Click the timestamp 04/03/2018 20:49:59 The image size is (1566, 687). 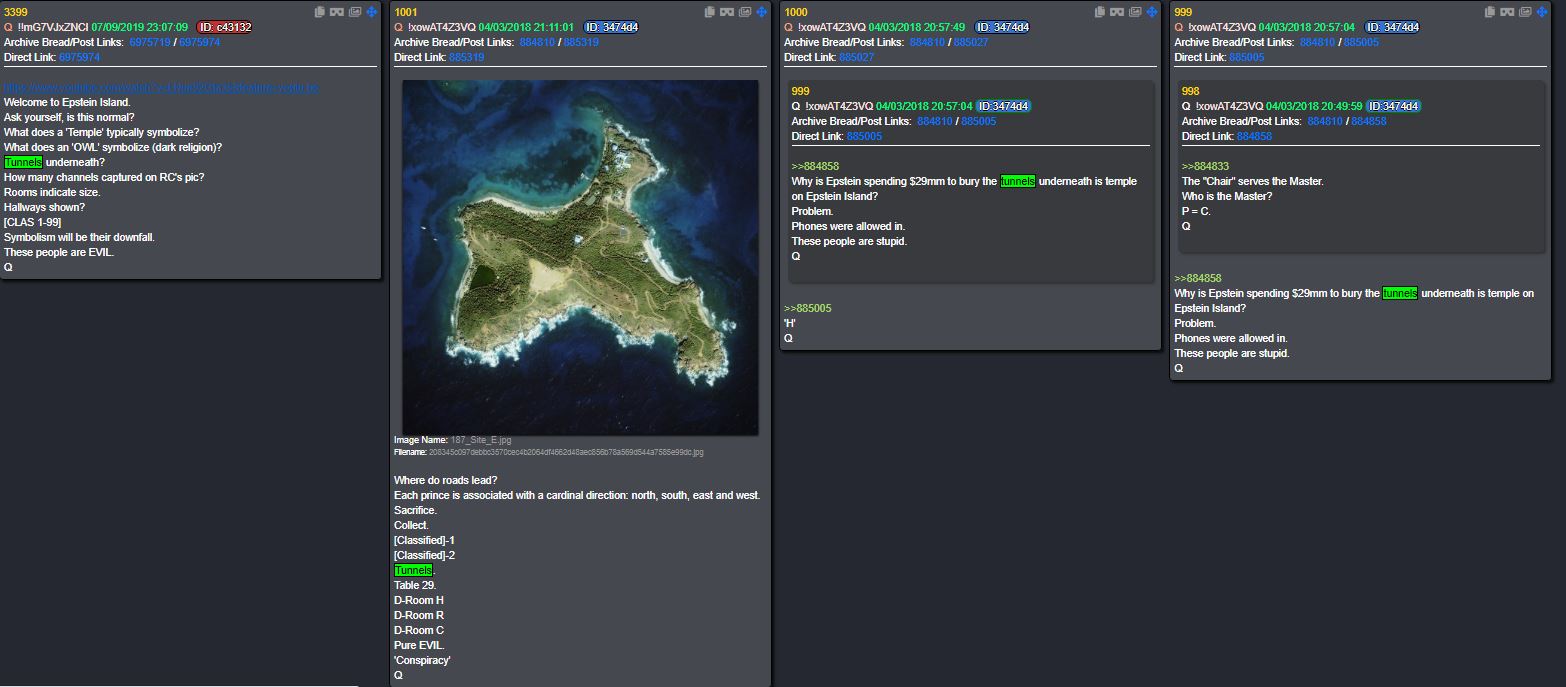click(1314, 106)
